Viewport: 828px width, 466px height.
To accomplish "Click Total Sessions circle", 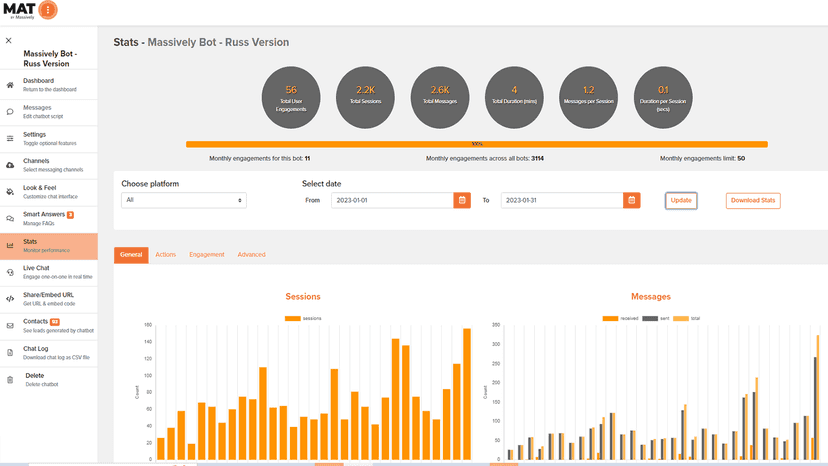I will click(365, 97).
